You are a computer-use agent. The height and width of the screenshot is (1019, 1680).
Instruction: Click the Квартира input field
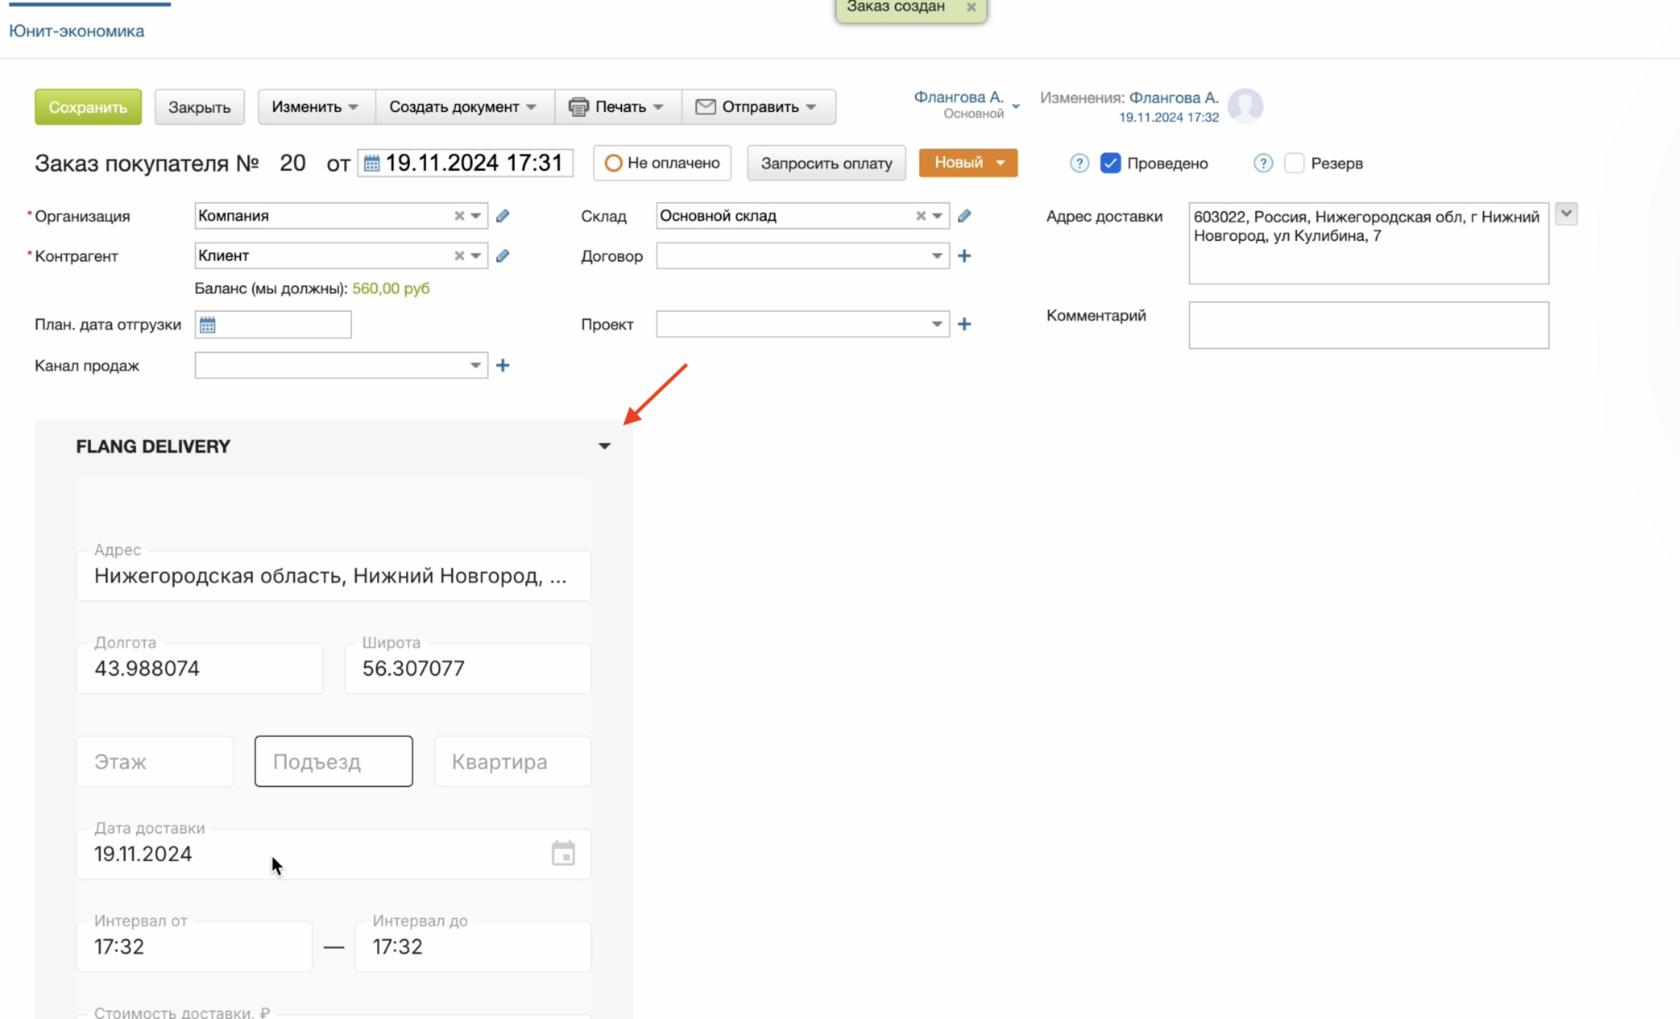pyautogui.click(x=512, y=761)
